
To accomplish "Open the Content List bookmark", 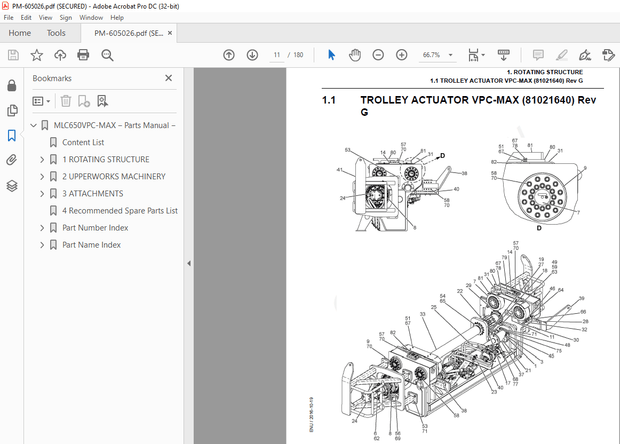I will 83,142.
